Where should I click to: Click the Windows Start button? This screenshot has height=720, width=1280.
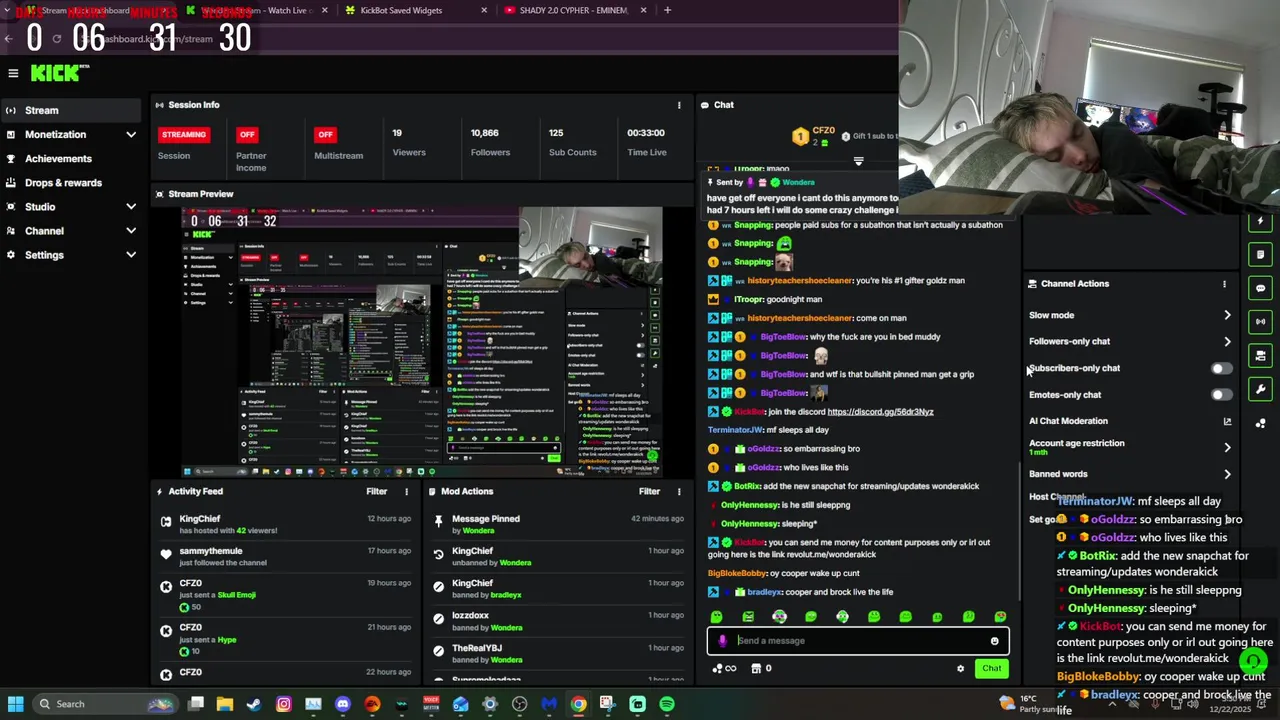15,704
